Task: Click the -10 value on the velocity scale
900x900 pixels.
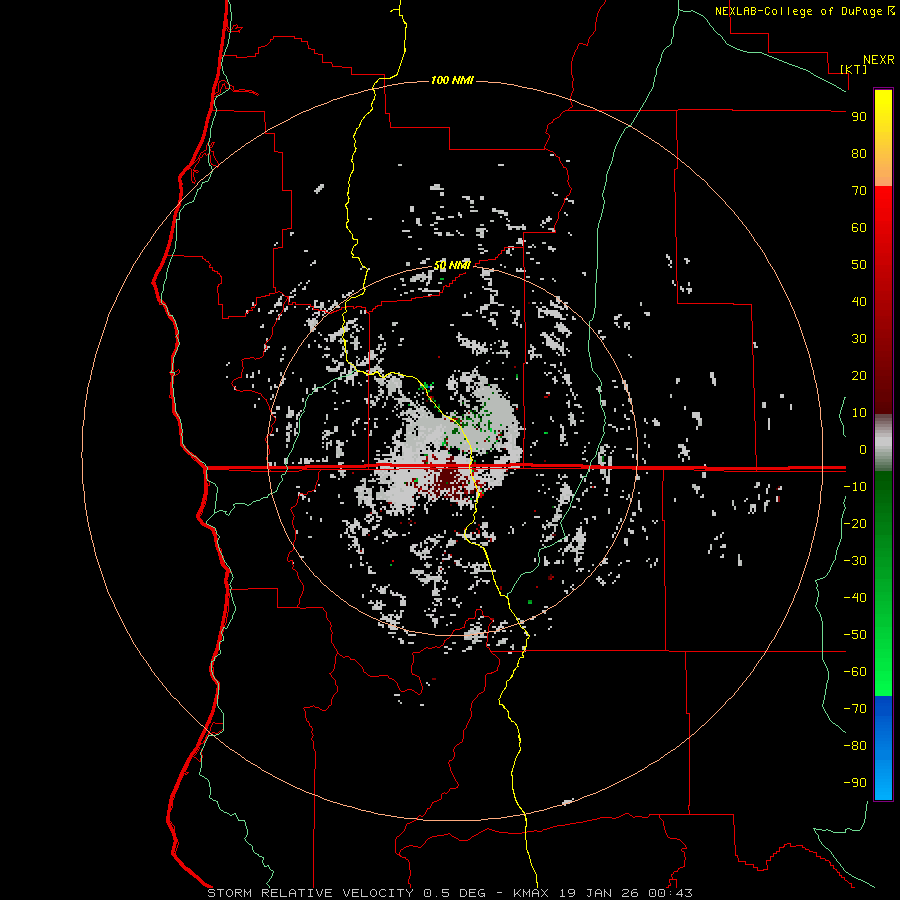Action: click(855, 487)
